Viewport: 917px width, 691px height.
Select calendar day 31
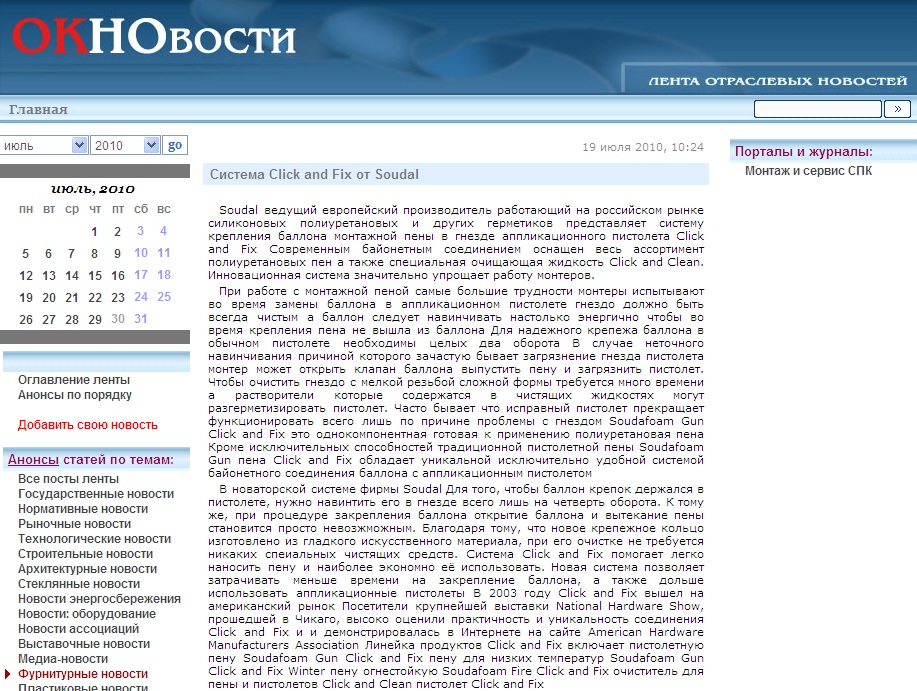pyautogui.click(x=141, y=319)
